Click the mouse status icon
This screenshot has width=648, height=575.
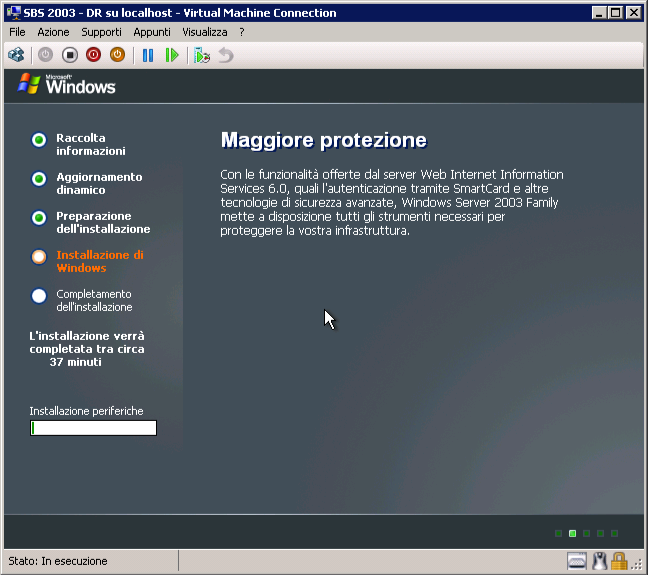click(x=600, y=561)
